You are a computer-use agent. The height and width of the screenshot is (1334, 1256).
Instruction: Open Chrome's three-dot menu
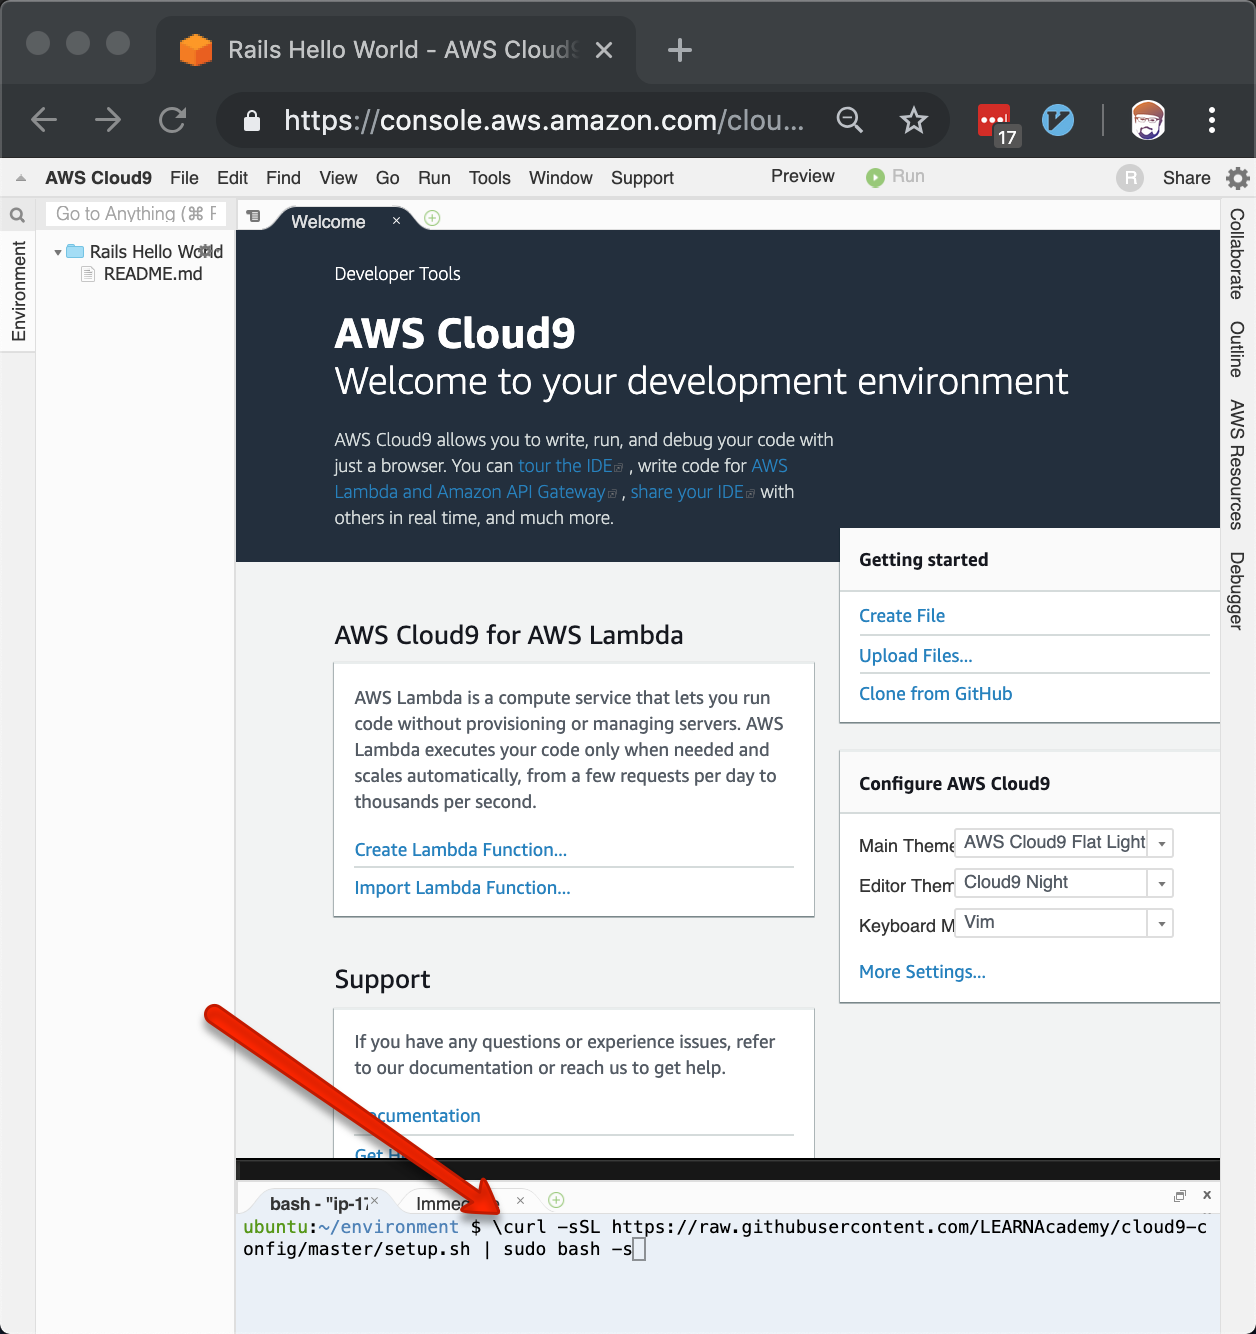point(1211,120)
